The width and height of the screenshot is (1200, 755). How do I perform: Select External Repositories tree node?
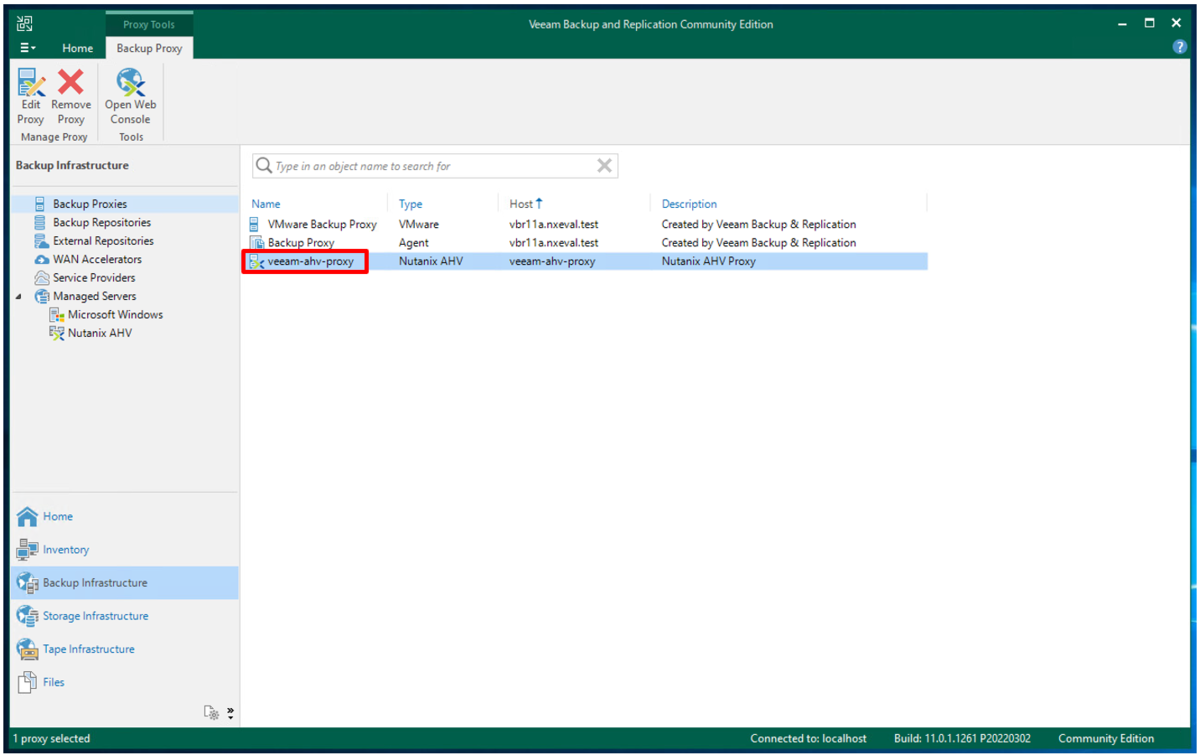click(x=103, y=241)
